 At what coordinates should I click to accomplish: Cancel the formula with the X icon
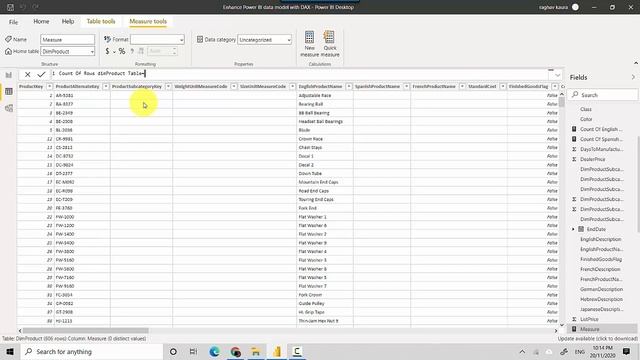click(27, 74)
